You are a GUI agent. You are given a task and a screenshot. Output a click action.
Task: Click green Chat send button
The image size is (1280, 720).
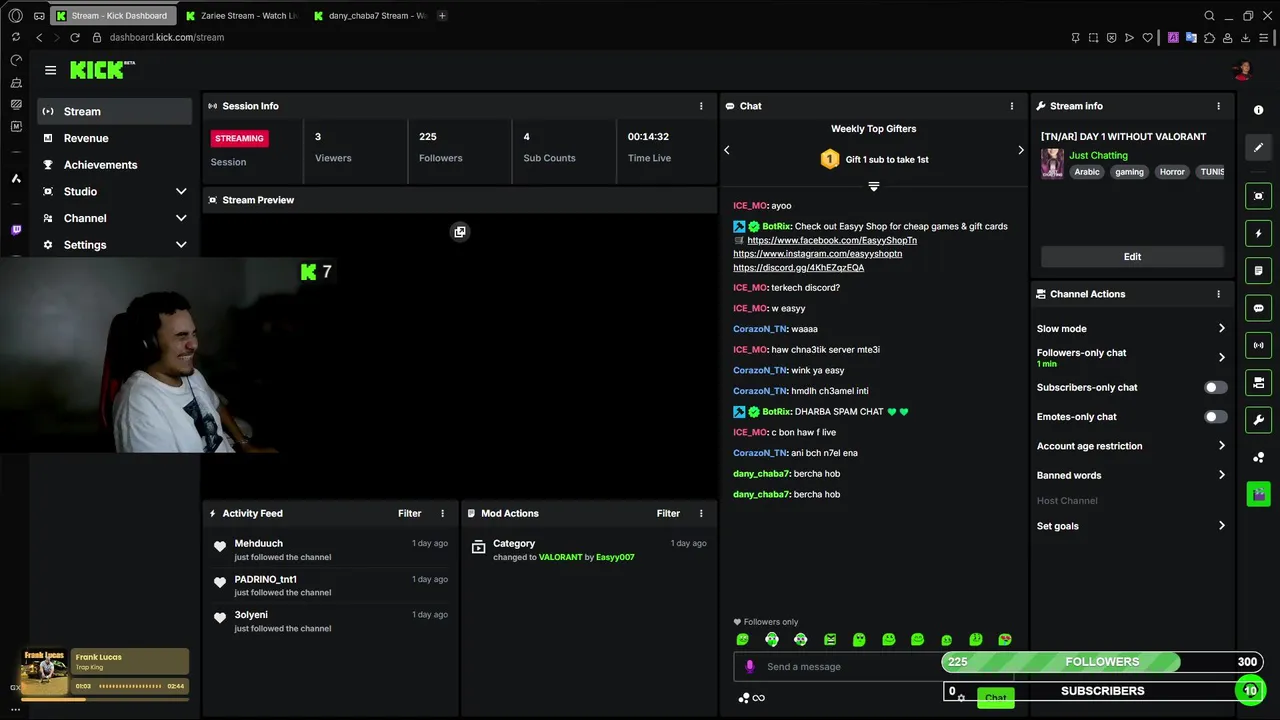click(x=995, y=698)
